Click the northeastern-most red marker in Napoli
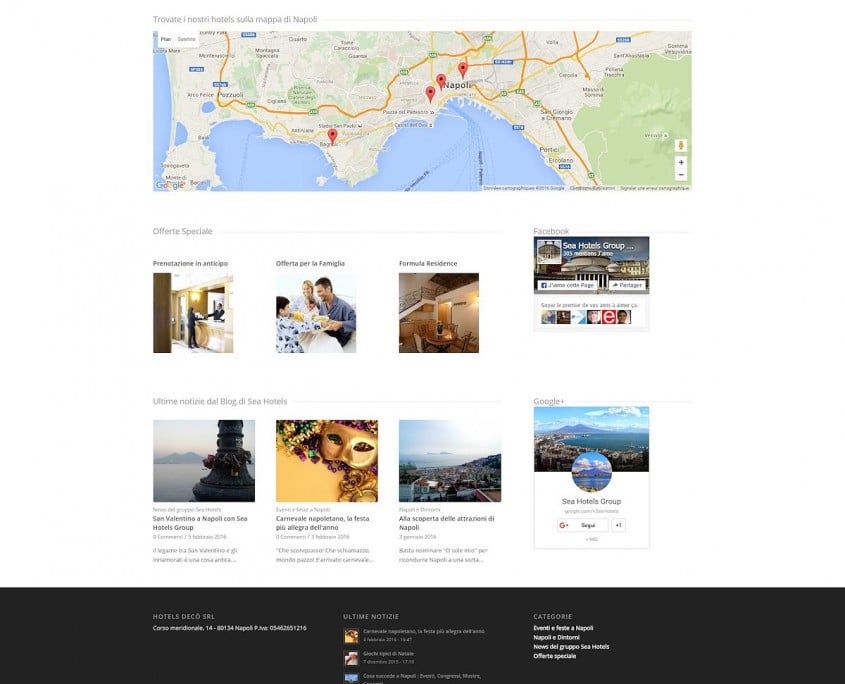Image resolution: width=845 pixels, height=684 pixels. point(462,70)
